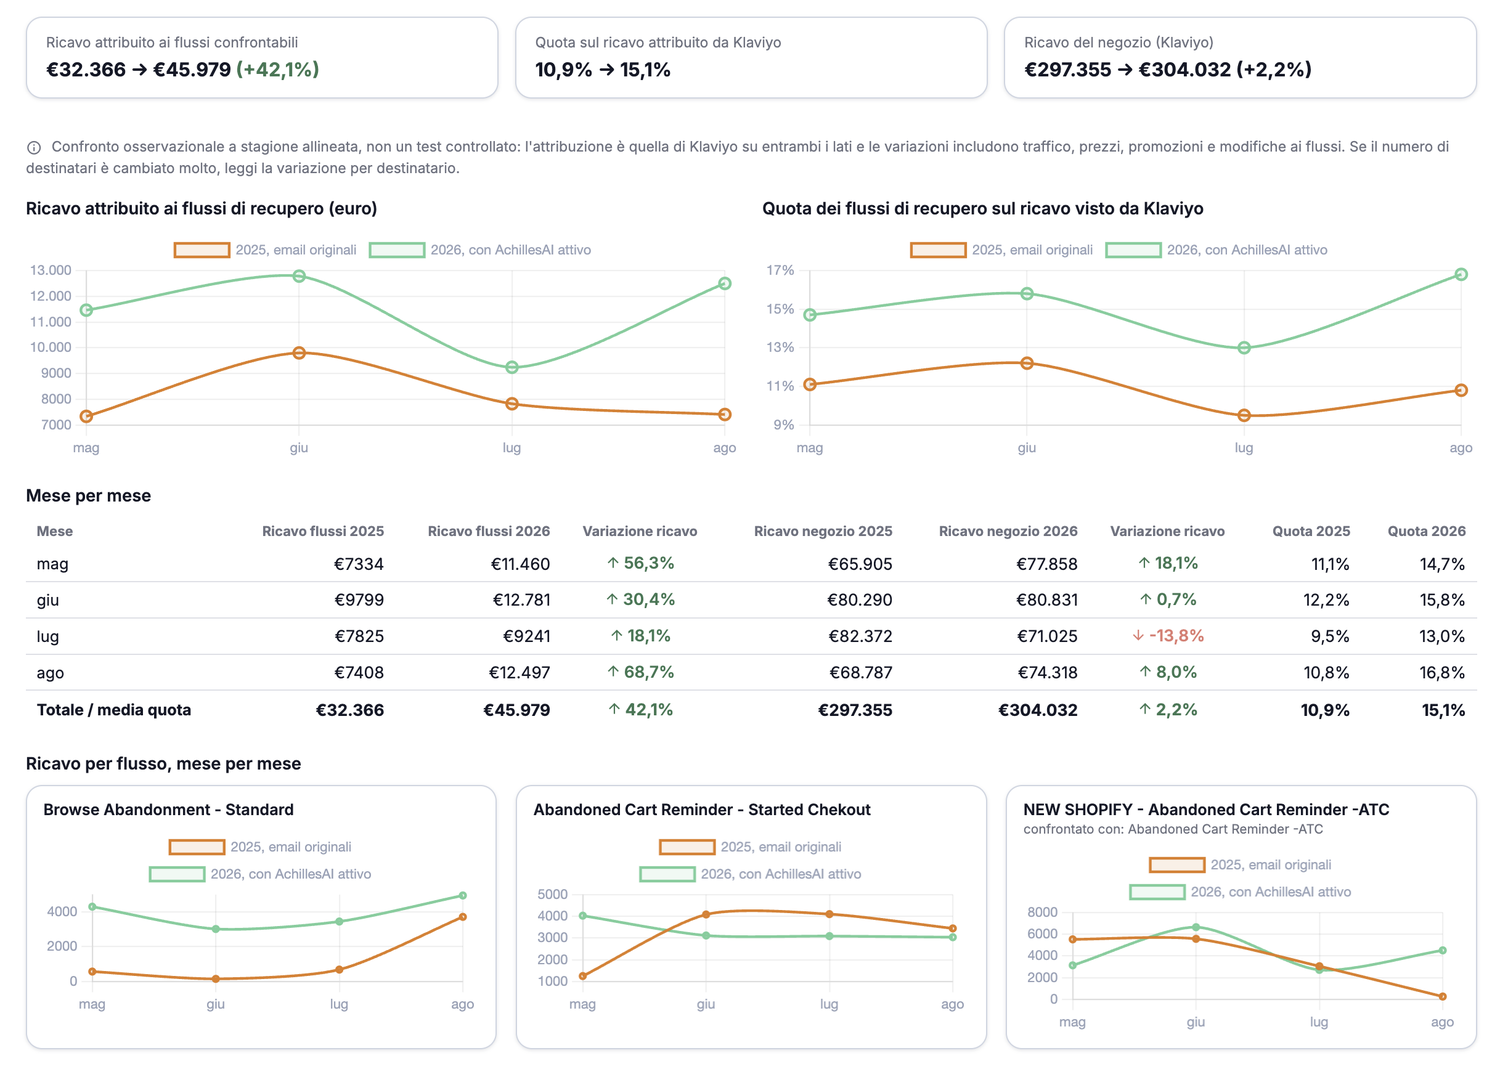
Task: Toggle 2026 AchillesAI legend in revenue chart
Action: click(480, 250)
